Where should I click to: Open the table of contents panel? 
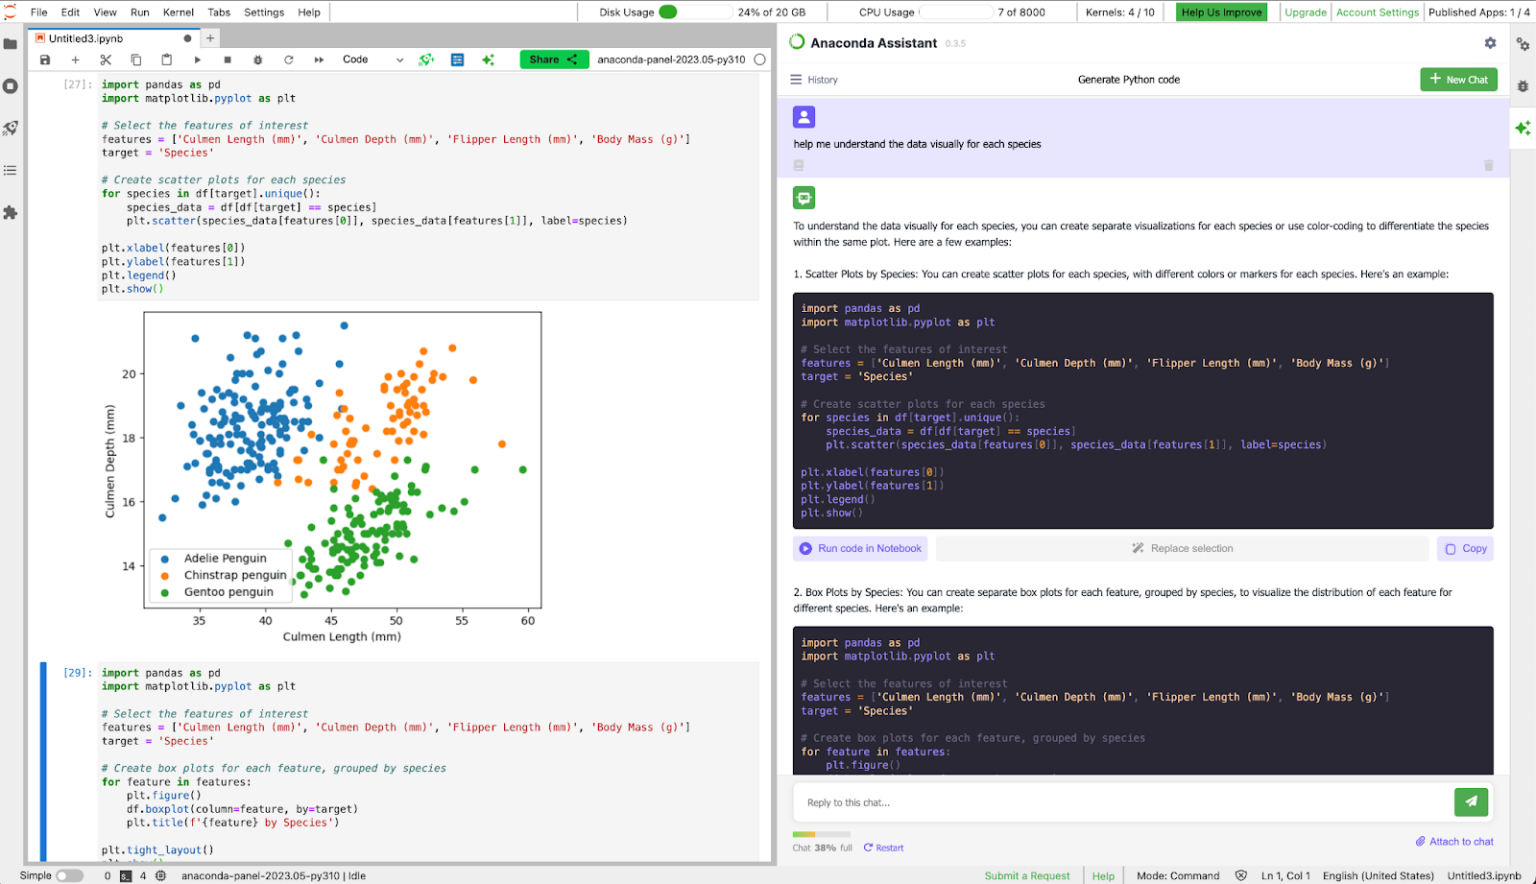tap(10, 170)
